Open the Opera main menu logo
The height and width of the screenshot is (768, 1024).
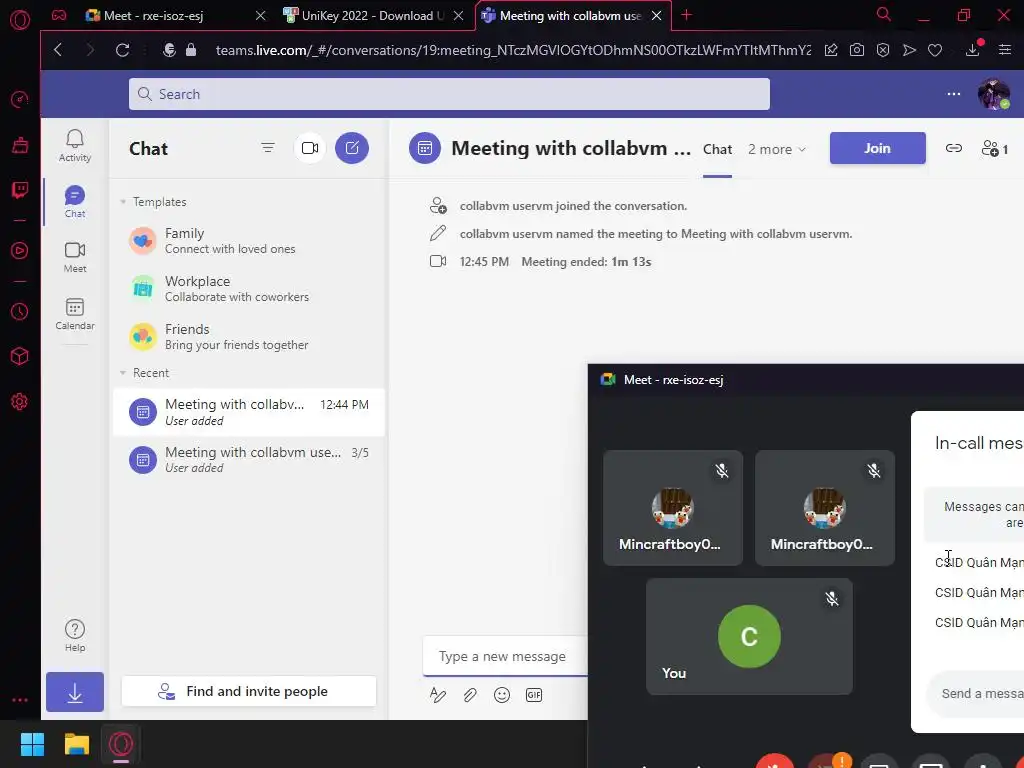click(x=20, y=19)
